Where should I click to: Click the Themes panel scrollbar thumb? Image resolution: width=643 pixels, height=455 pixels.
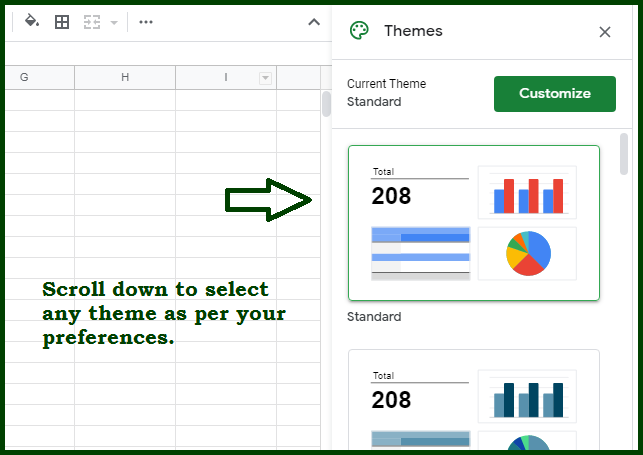pyautogui.click(x=624, y=154)
